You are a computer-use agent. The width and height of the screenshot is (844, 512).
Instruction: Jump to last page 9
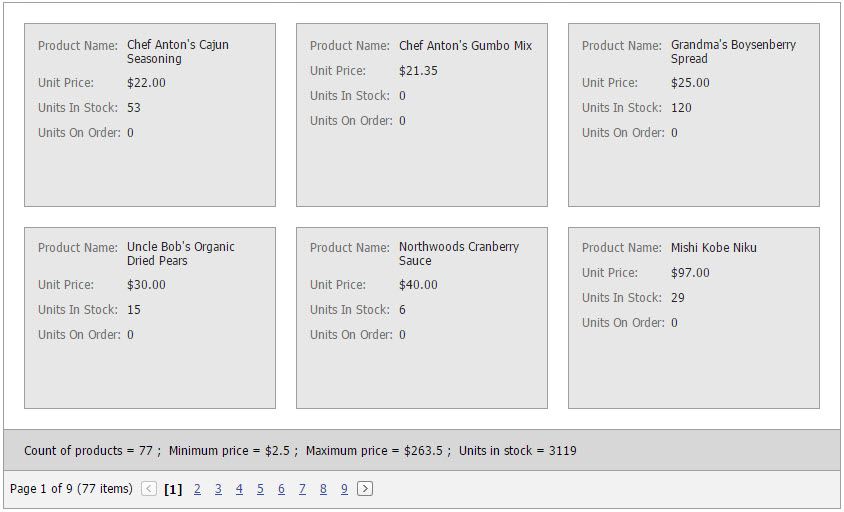(x=344, y=489)
